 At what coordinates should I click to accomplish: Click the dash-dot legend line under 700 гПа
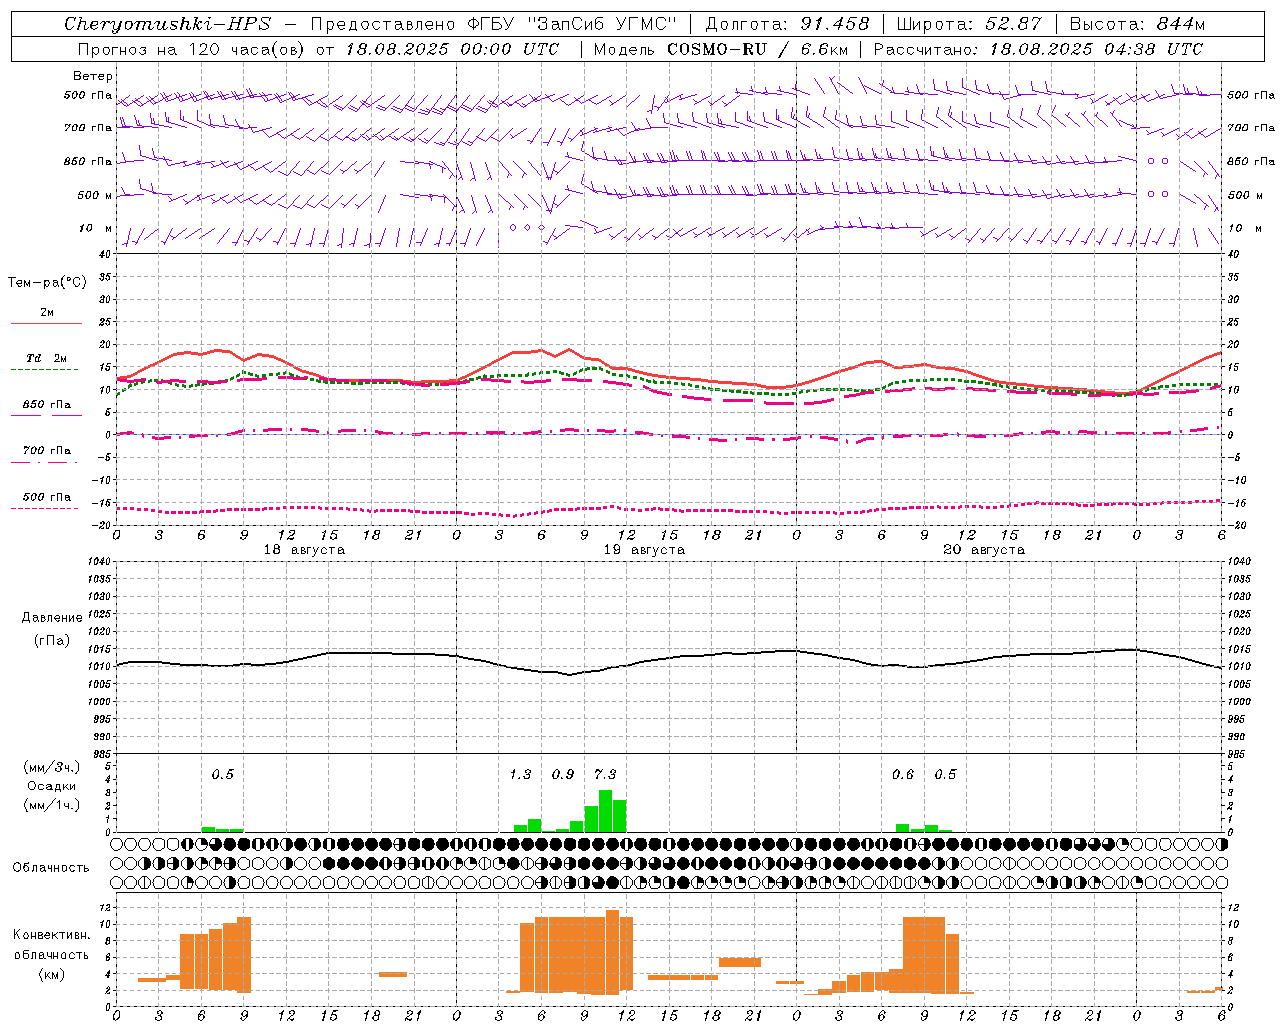(46, 462)
